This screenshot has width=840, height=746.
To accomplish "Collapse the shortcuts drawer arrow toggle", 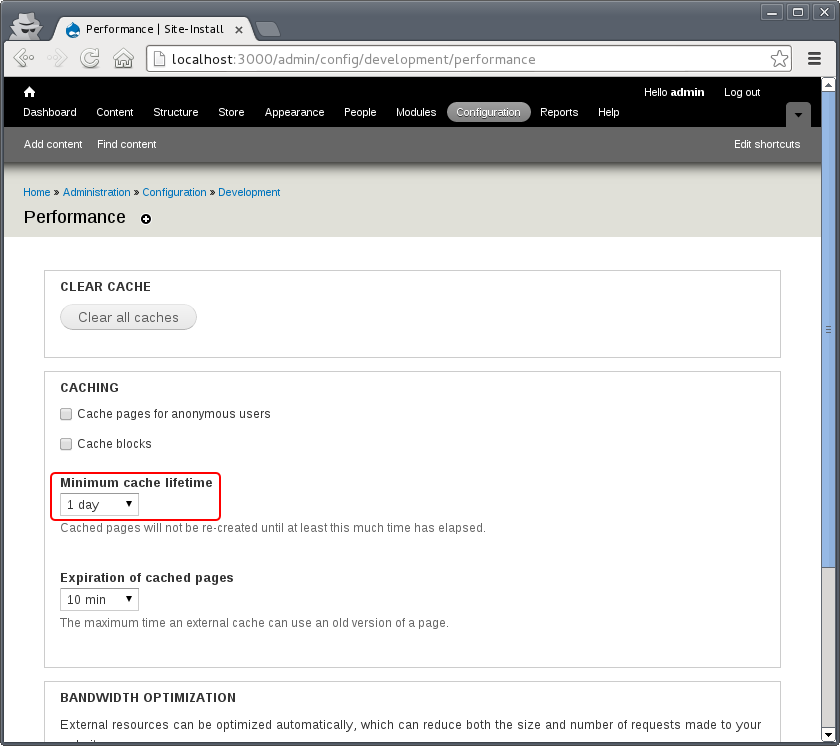I will coord(798,115).
